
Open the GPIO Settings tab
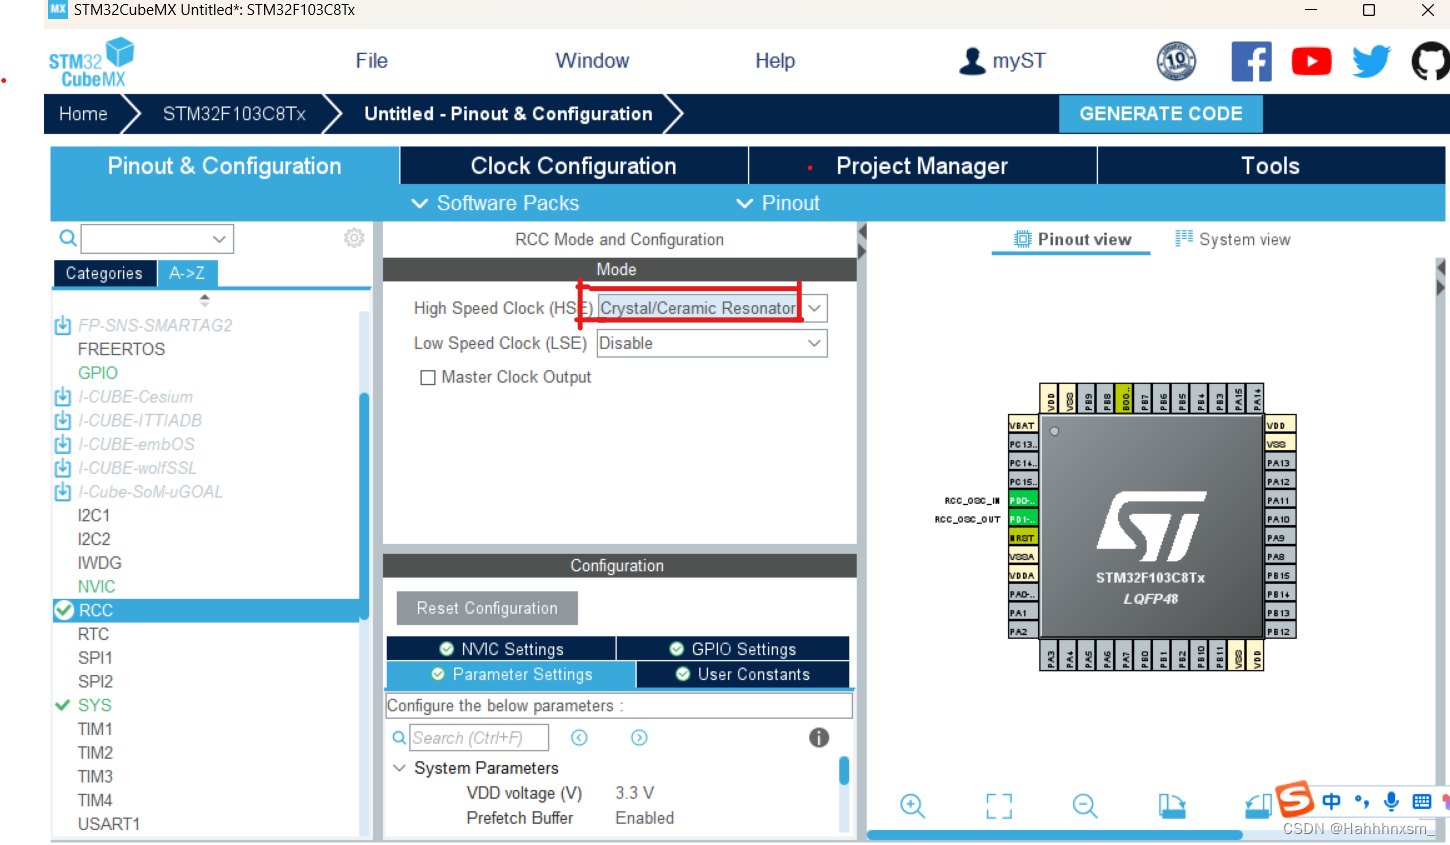(x=733, y=649)
